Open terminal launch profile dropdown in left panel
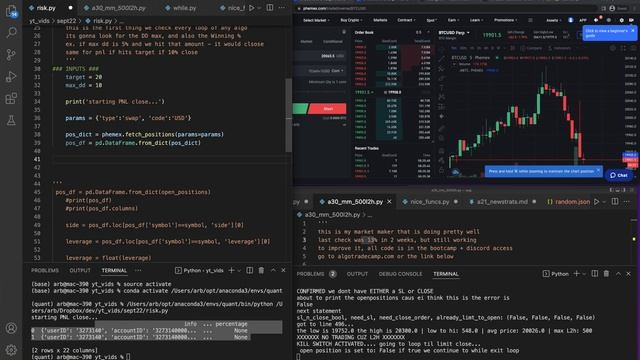640x360 pixels. pyautogui.click(x=239, y=270)
